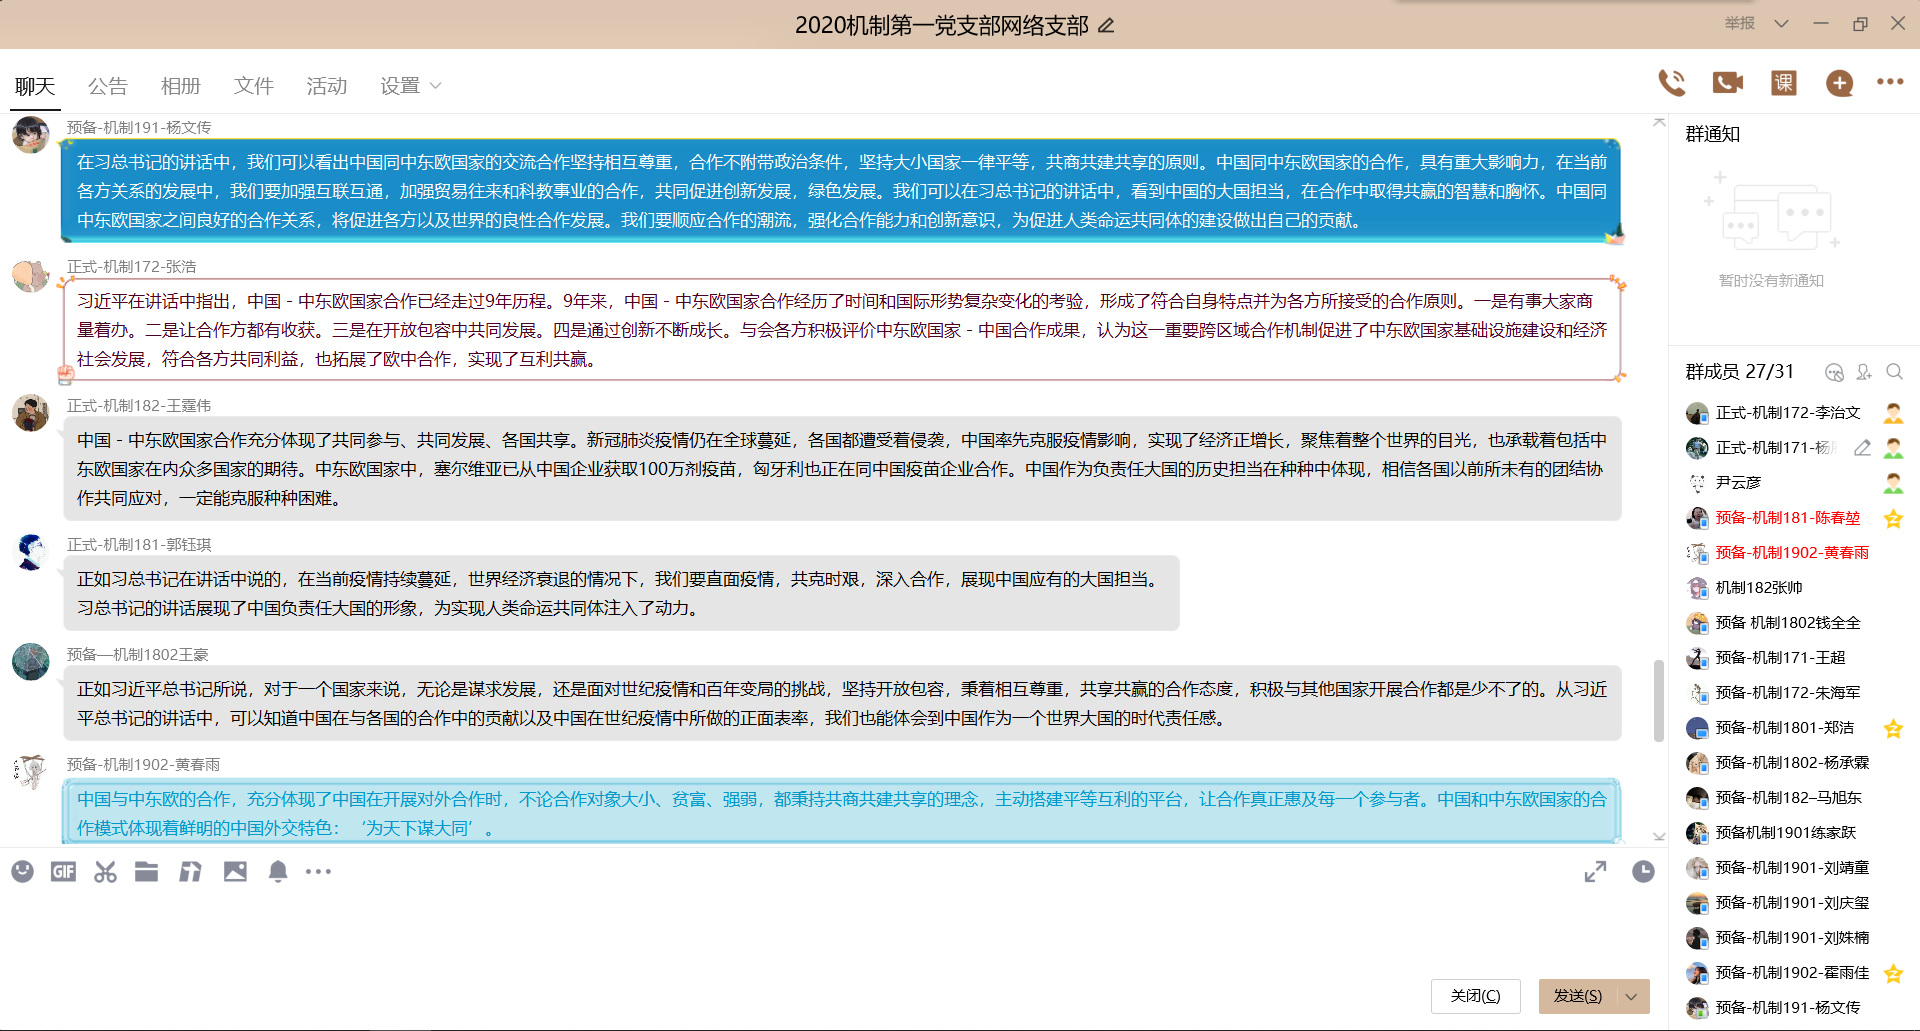The image size is (1920, 1031).
Task: Capture a screenshot with the scissors tool
Action: pyautogui.click(x=104, y=871)
